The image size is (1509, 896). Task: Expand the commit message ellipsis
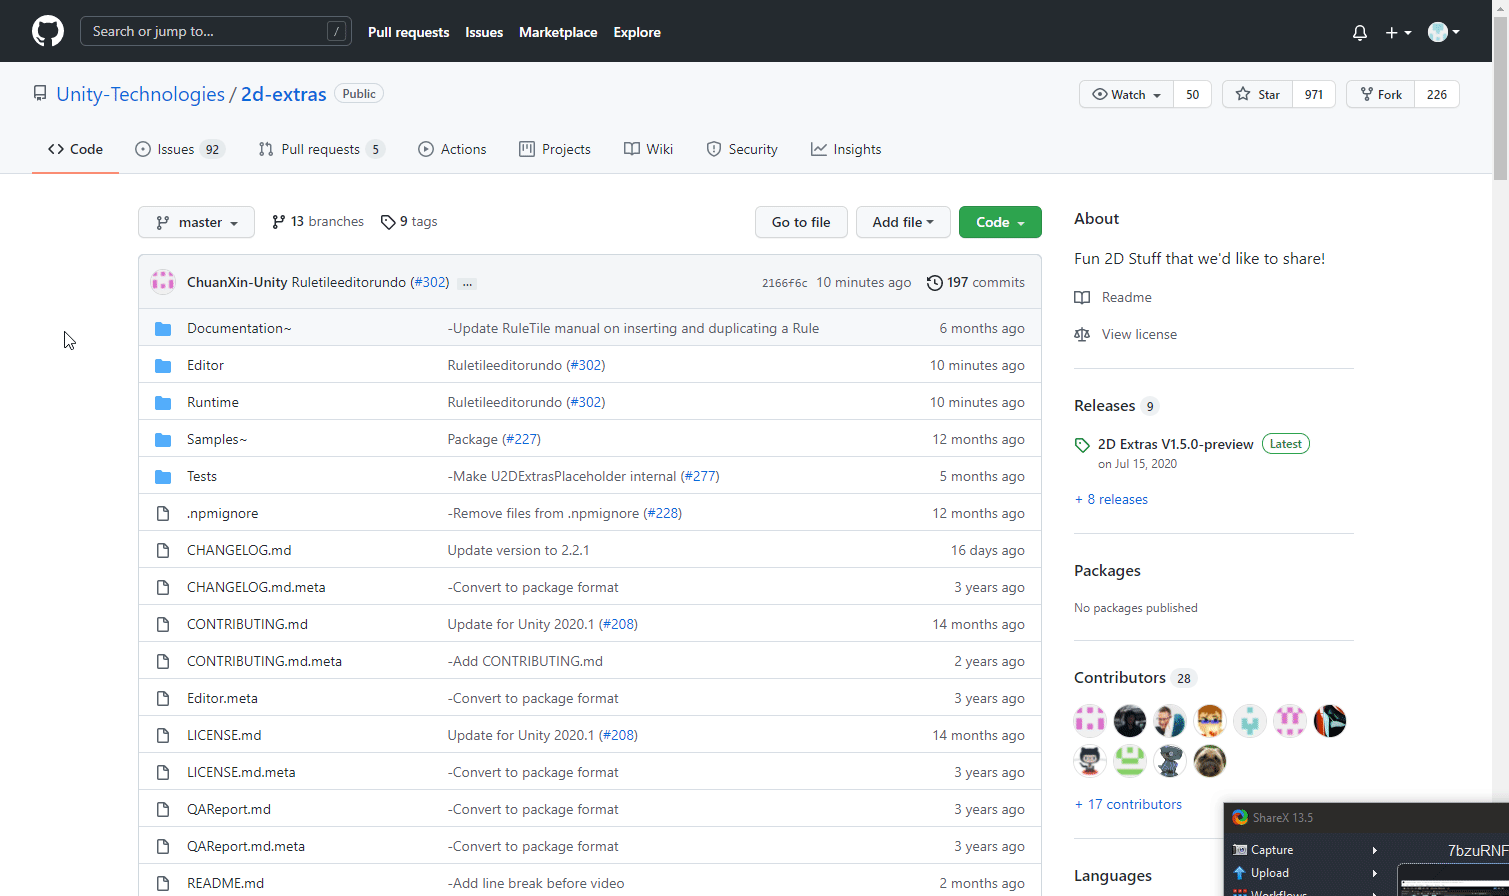point(467,283)
